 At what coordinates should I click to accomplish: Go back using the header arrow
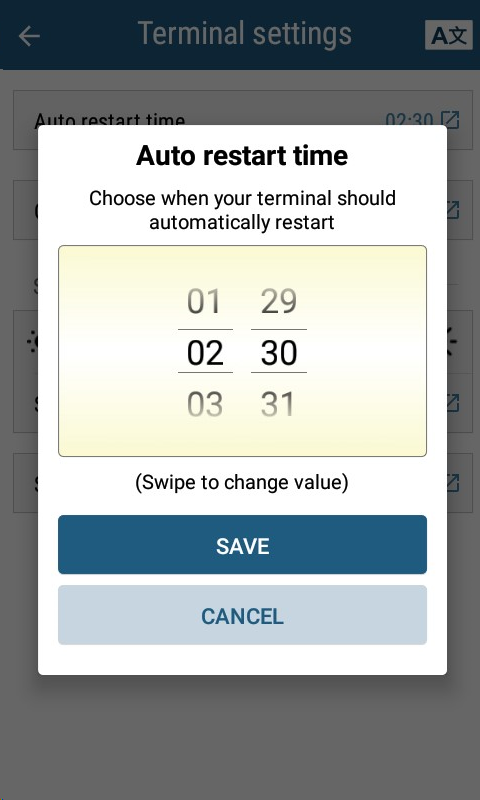pos(29,36)
